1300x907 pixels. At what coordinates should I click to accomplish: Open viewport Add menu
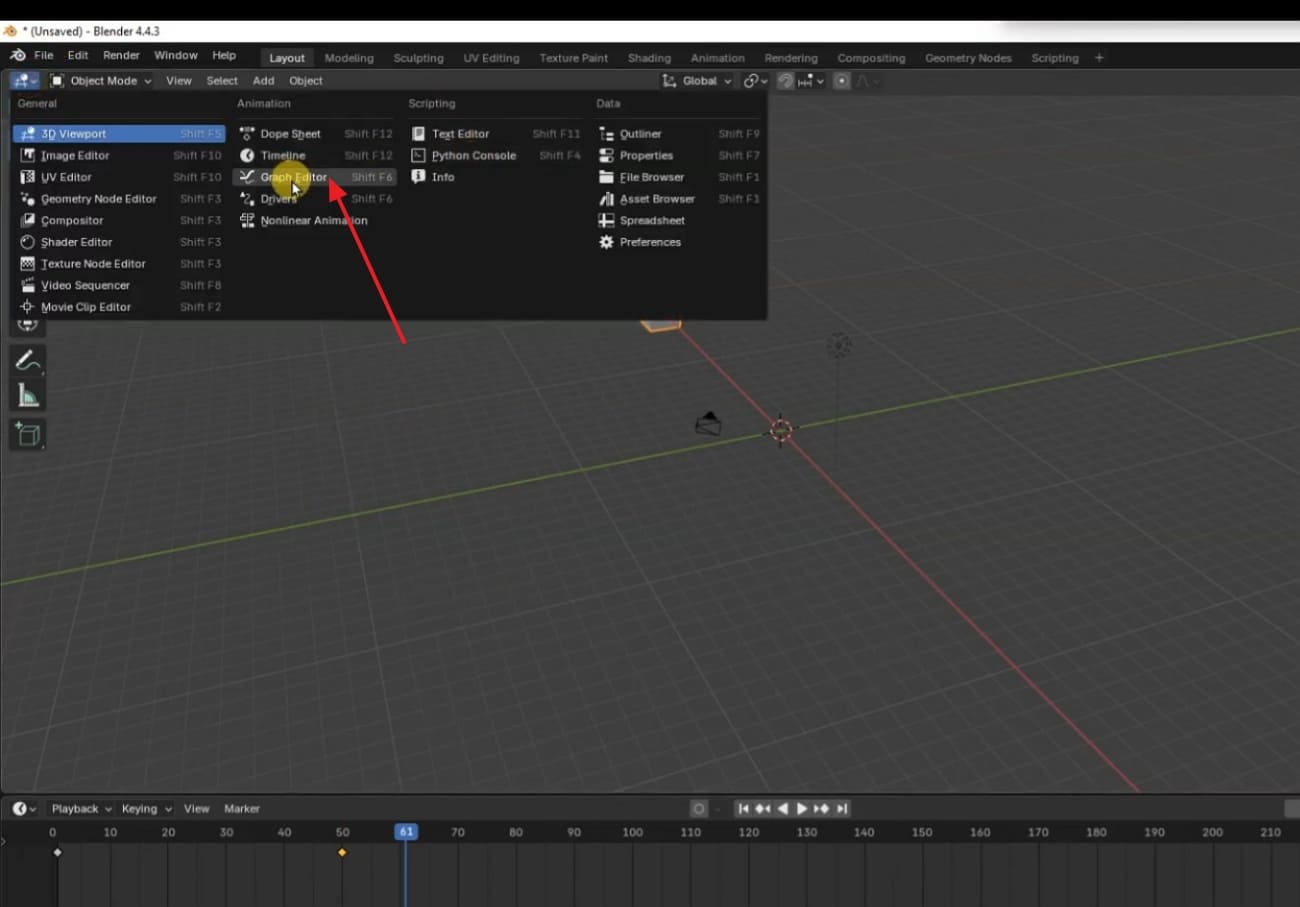click(x=263, y=81)
